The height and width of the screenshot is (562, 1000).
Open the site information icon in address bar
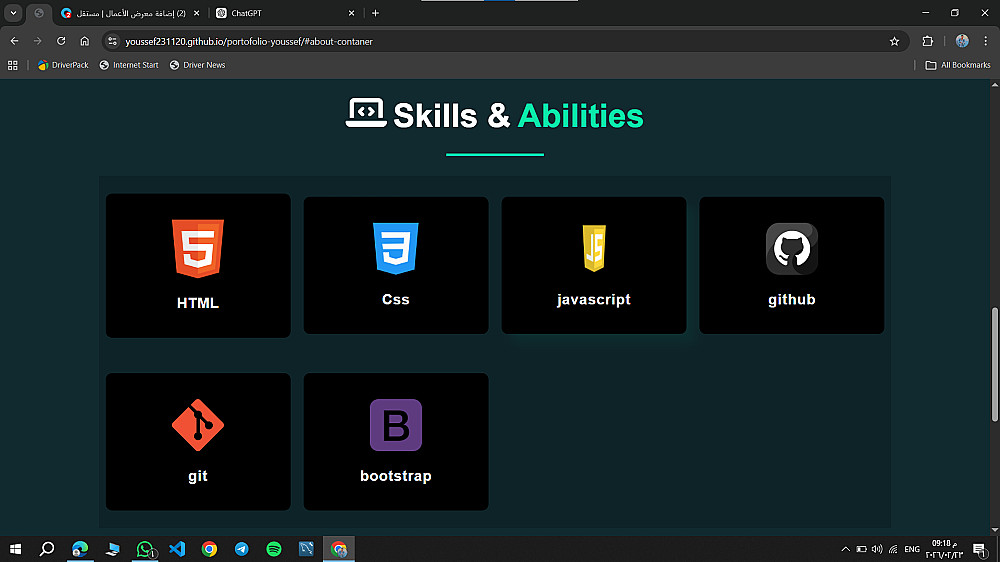(x=112, y=41)
